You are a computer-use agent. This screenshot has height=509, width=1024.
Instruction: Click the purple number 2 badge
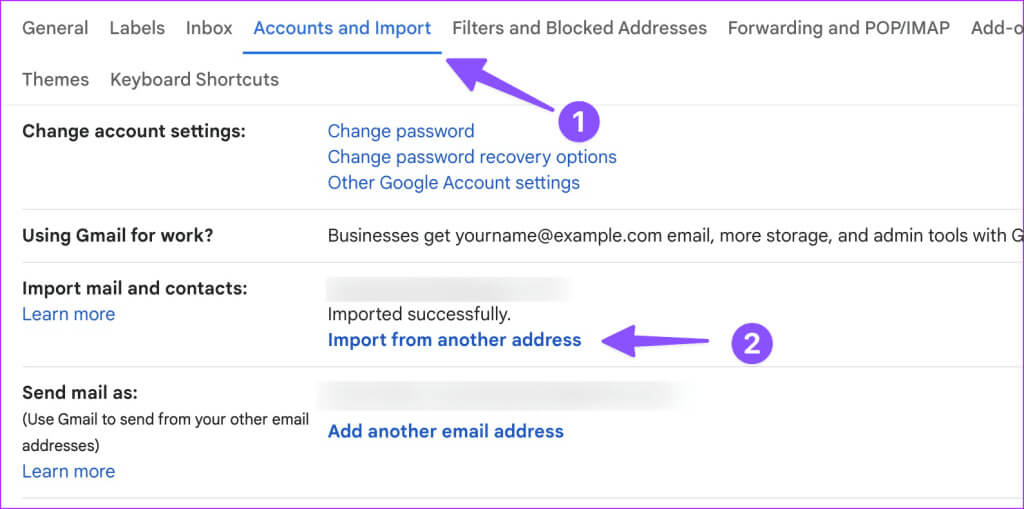point(752,344)
